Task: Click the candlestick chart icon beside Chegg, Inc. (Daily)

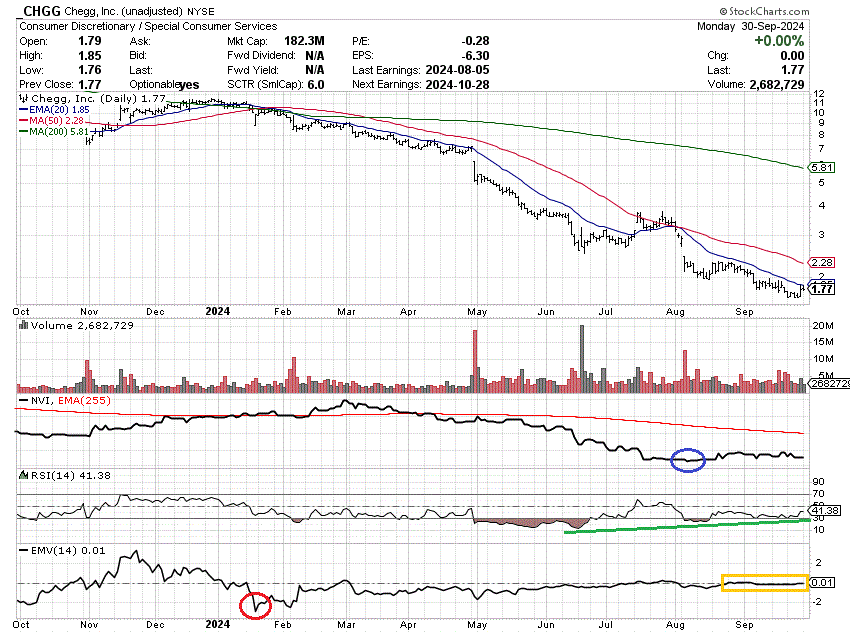Action: [x=21, y=99]
